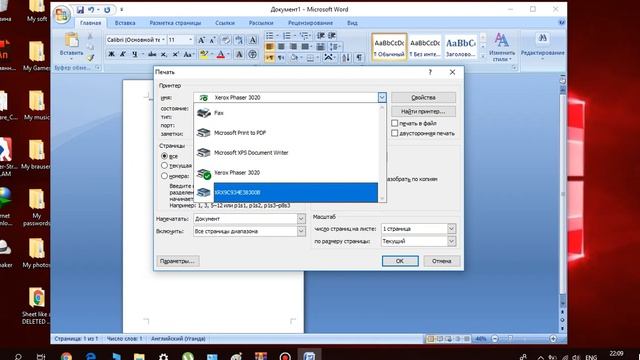
Task: Toggle Bold (Ж) formatting in Word ribbon
Action: [111, 54]
